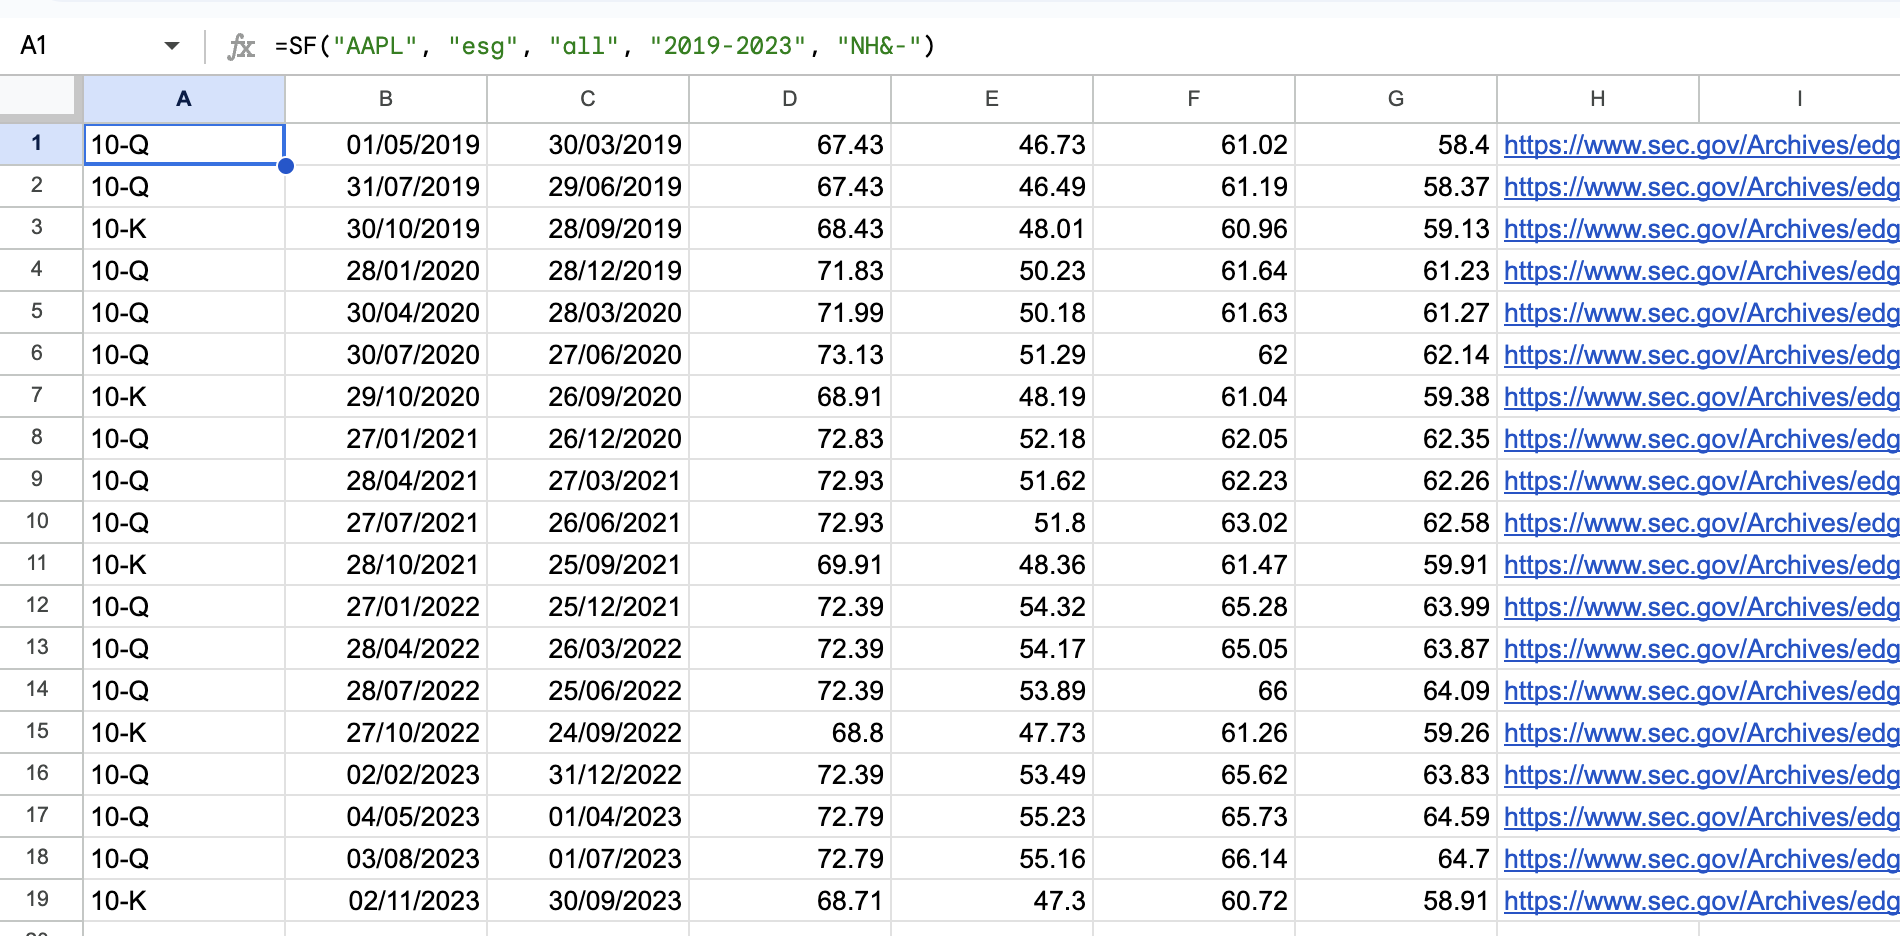The width and height of the screenshot is (1900, 936).
Task: Select the 10-K cell in row 7
Action: tap(184, 396)
